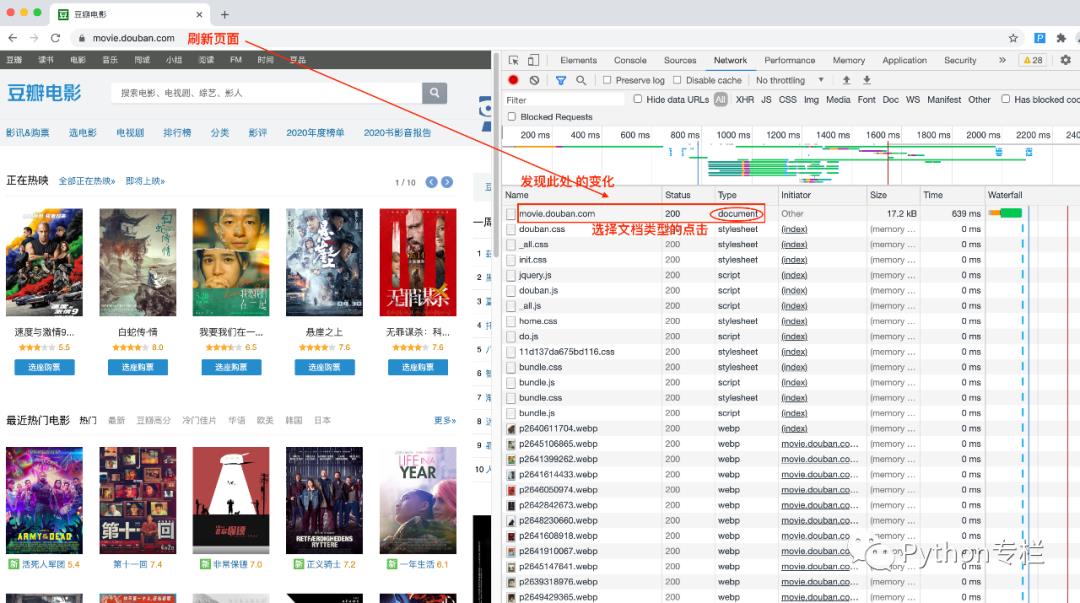Click 选座购票 button under 白蛇传·情

138,367
